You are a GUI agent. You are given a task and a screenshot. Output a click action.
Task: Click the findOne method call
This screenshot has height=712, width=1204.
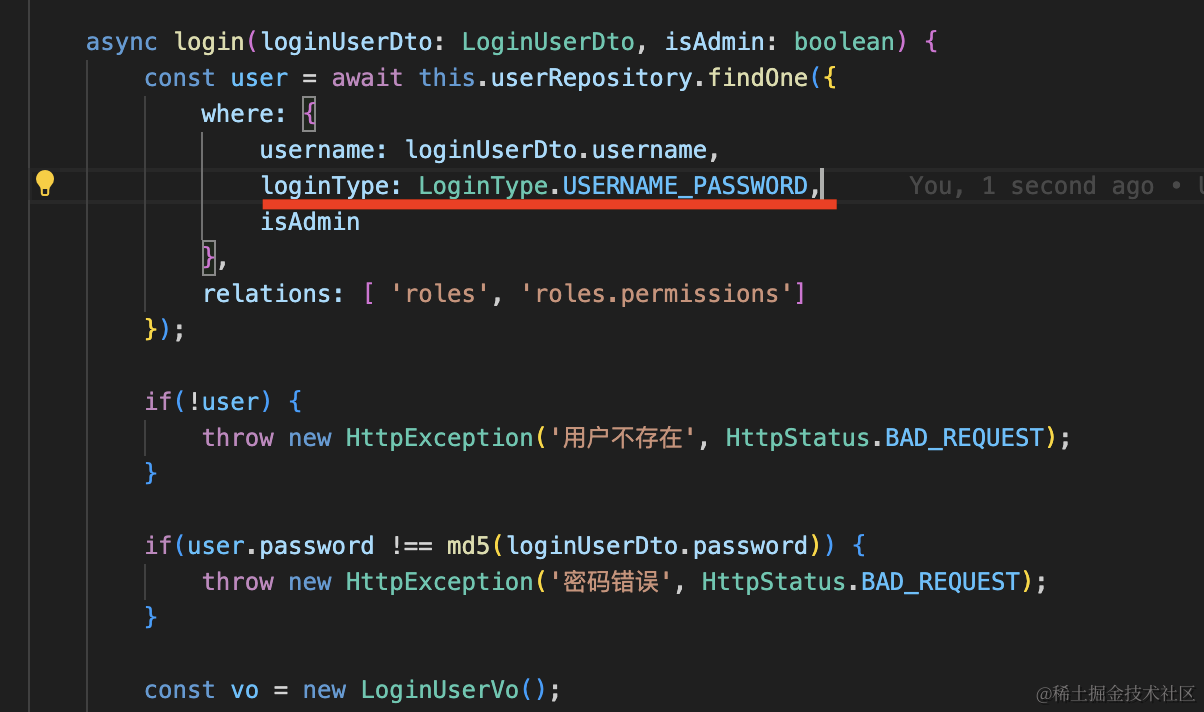pyautogui.click(x=757, y=78)
